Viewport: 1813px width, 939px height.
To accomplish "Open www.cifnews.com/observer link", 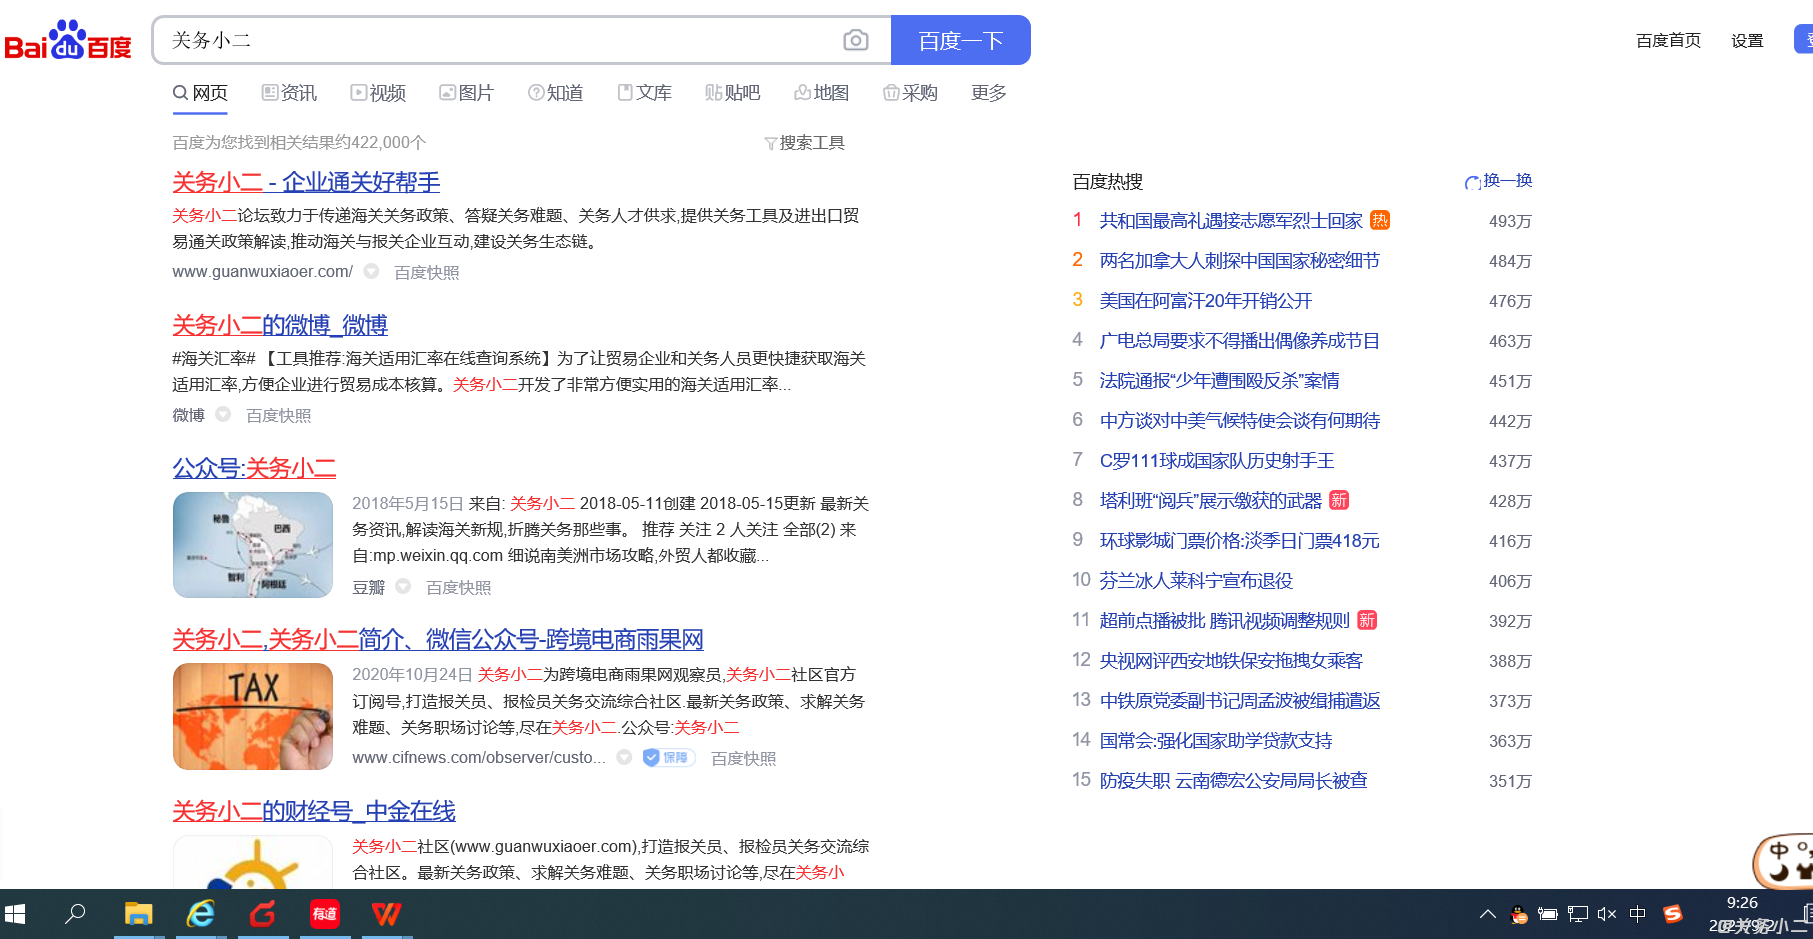I will pyautogui.click(x=479, y=758).
